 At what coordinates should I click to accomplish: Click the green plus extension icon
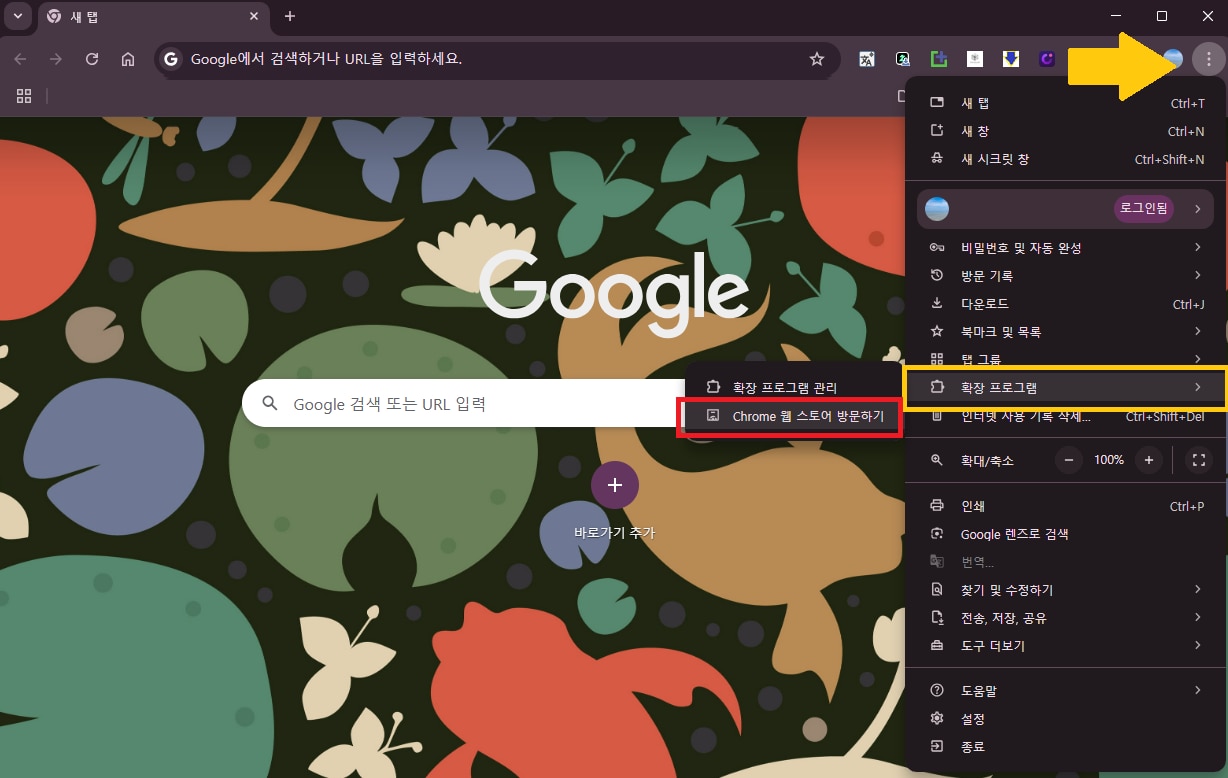[x=939, y=59]
